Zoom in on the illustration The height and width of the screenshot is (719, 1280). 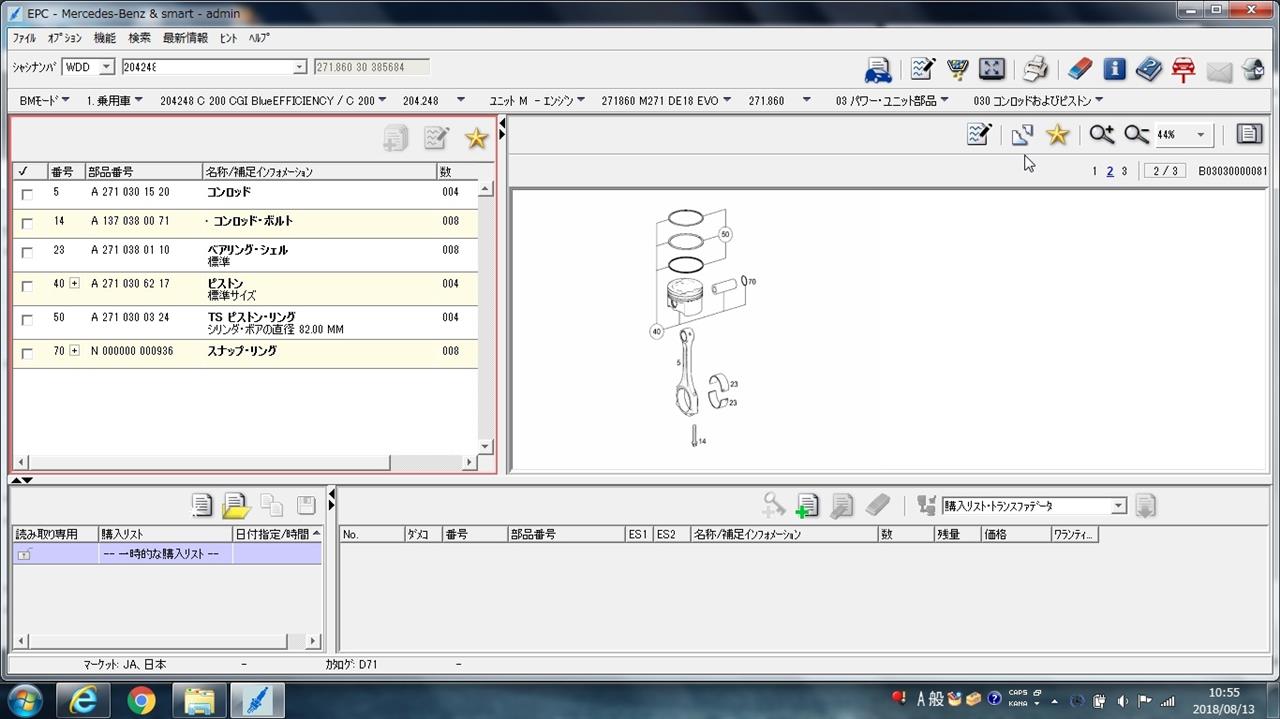point(1102,134)
